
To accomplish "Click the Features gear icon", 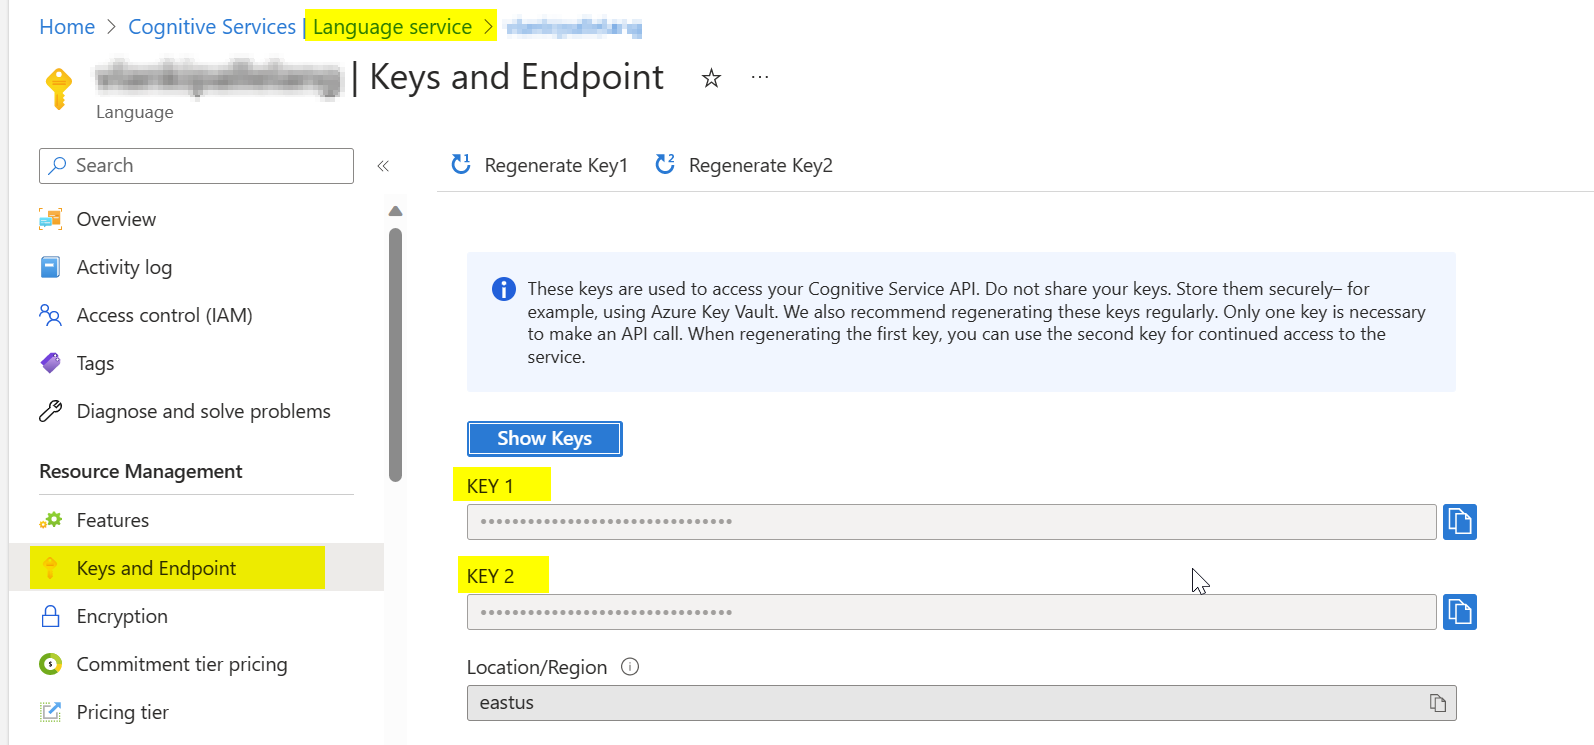I will [50, 520].
